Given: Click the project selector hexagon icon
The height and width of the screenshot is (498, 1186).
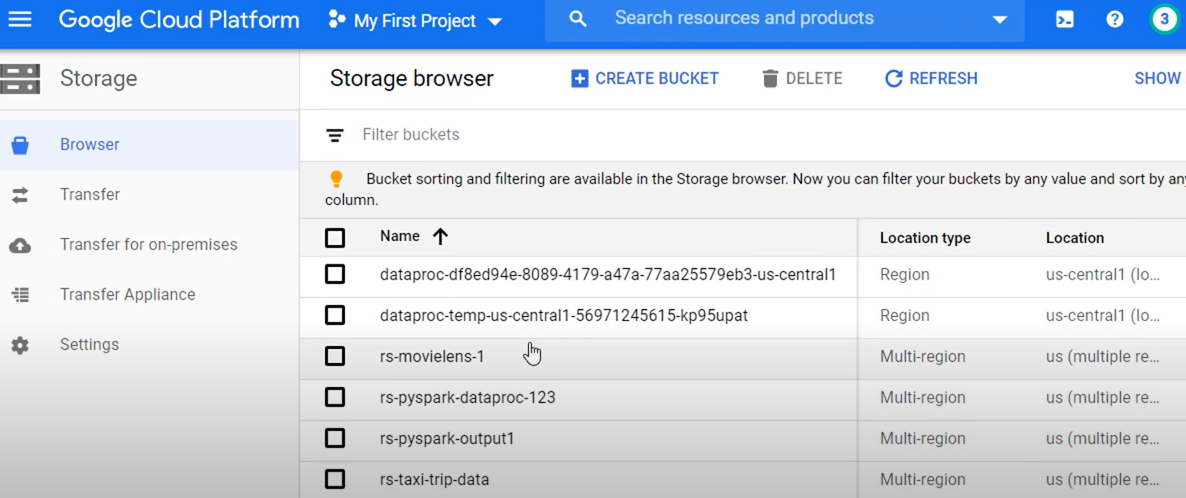Looking at the screenshot, I should pyautogui.click(x=337, y=20).
